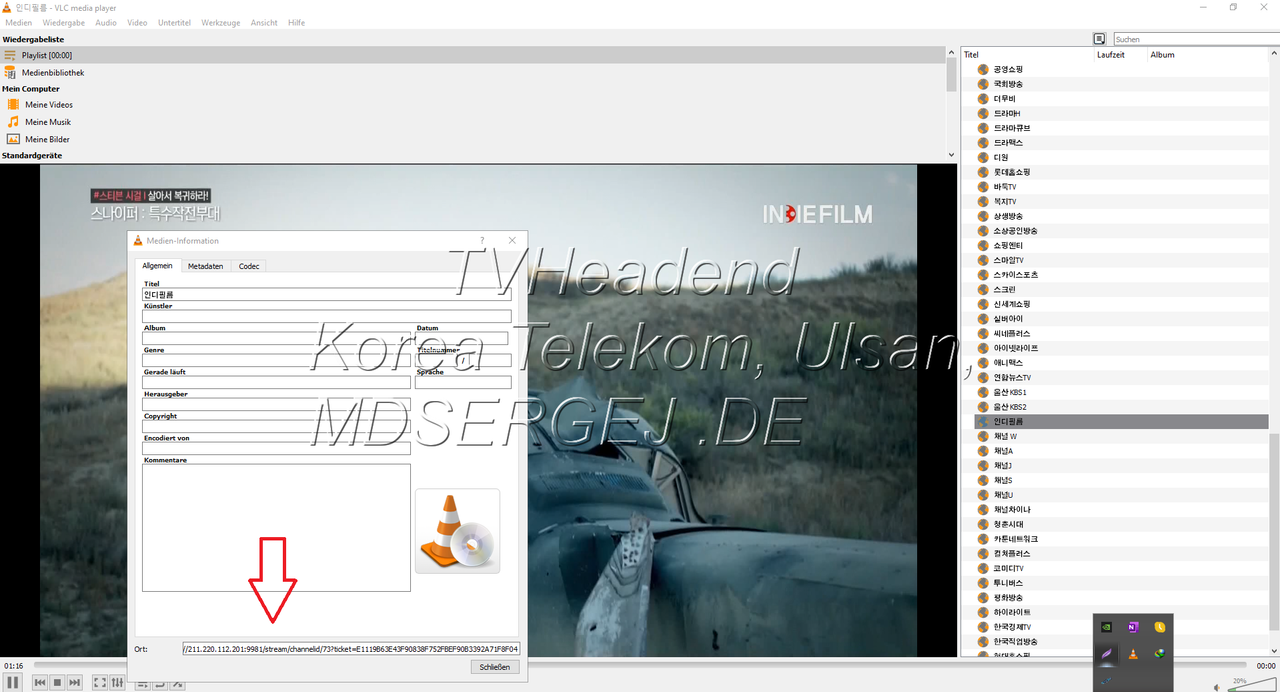Viewport: 1280px width, 692px height.
Task: Jump to previous media item
Action: click(x=40, y=682)
